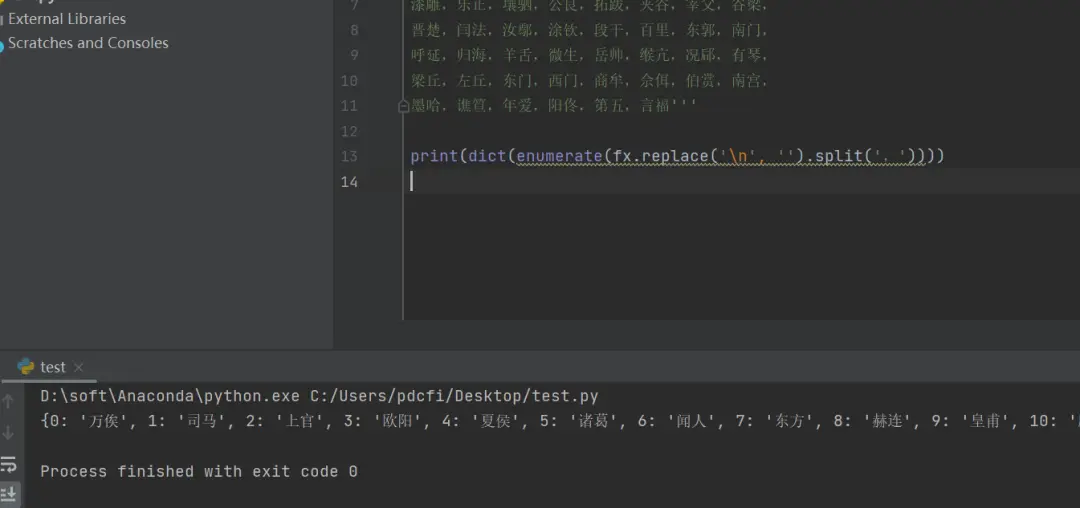Click the split call on line 13
The width and height of the screenshot is (1080, 508).
coord(839,156)
